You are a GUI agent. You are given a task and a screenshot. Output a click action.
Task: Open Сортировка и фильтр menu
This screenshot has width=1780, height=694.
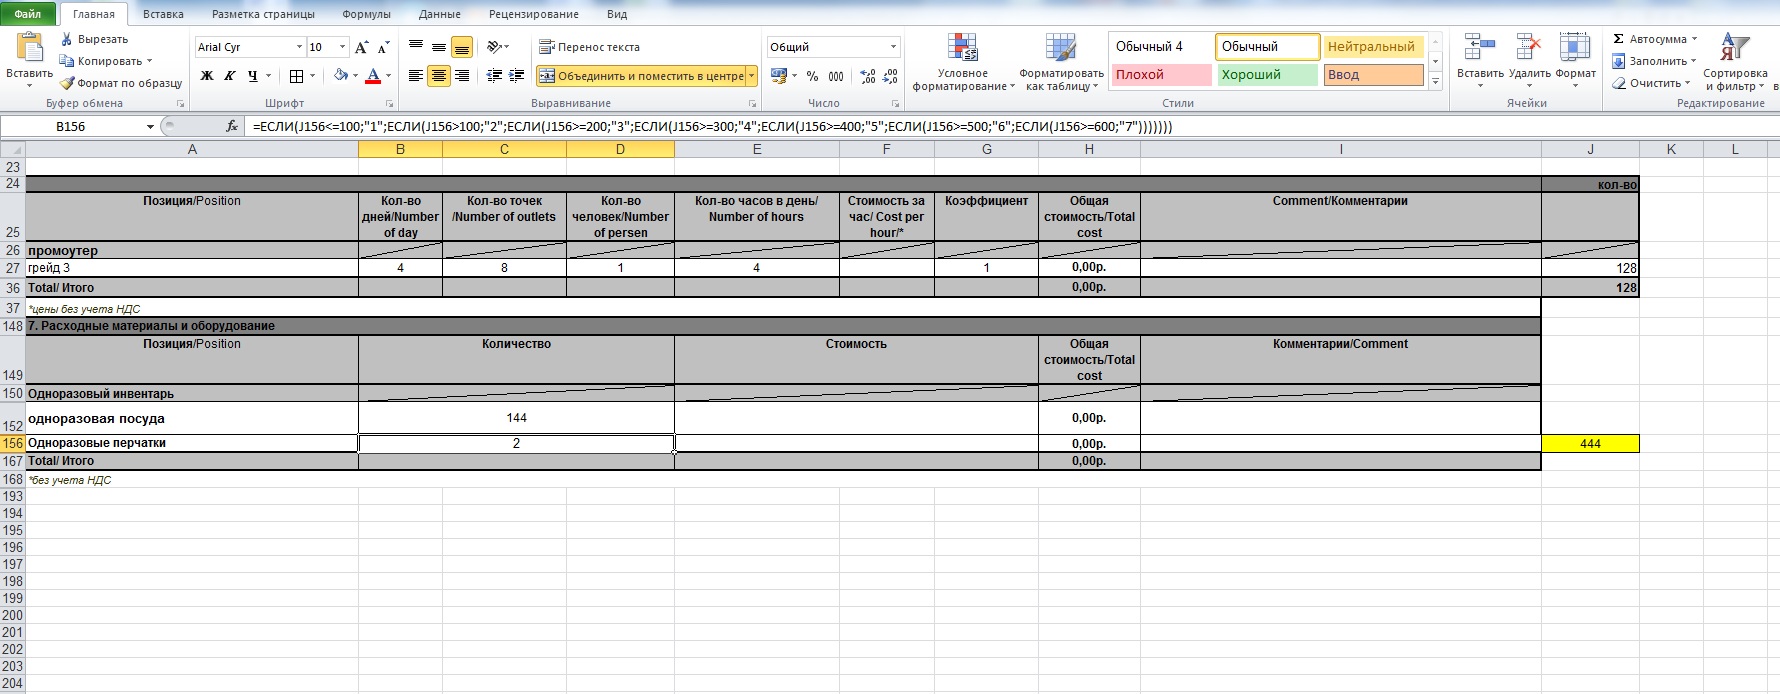[1735, 62]
